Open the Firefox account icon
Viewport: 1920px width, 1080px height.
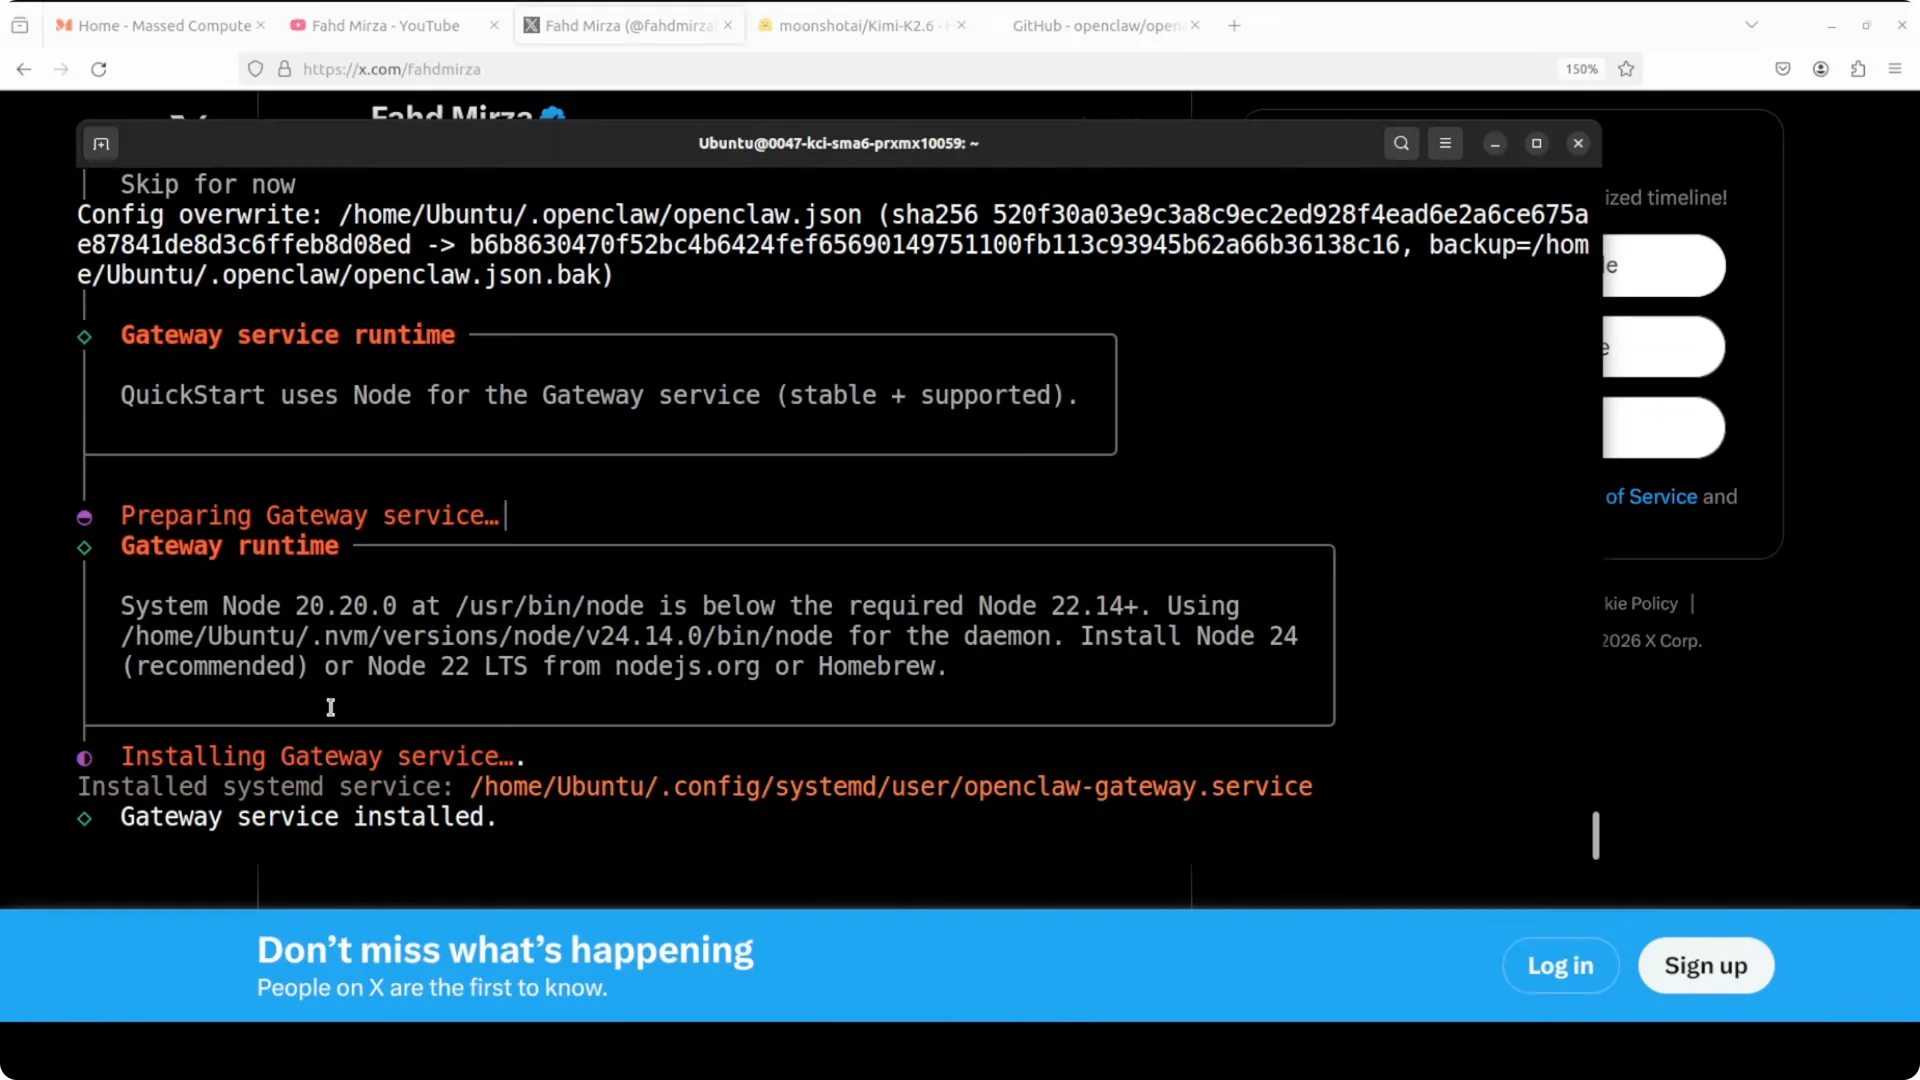point(1820,69)
